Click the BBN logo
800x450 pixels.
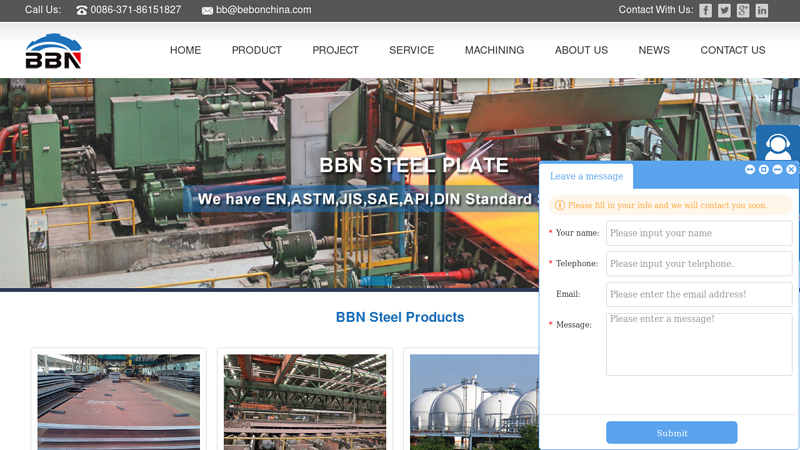54,51
